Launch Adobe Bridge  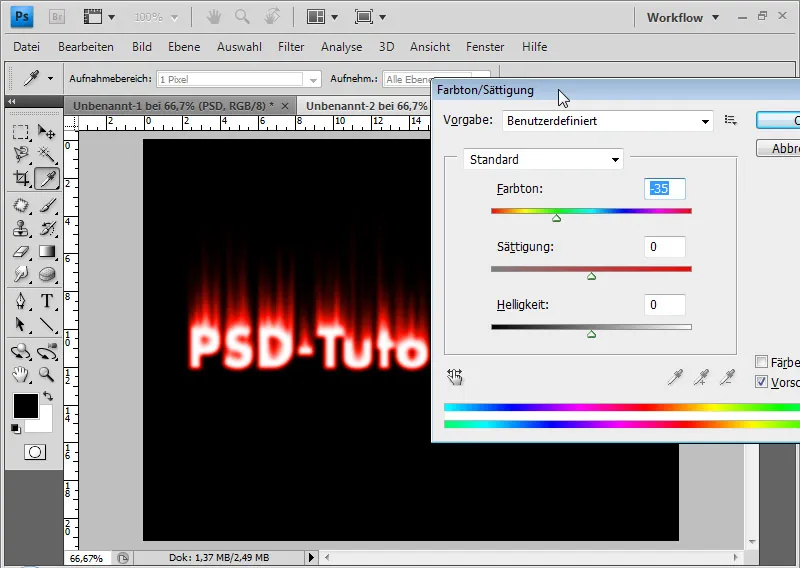[57, 17]
